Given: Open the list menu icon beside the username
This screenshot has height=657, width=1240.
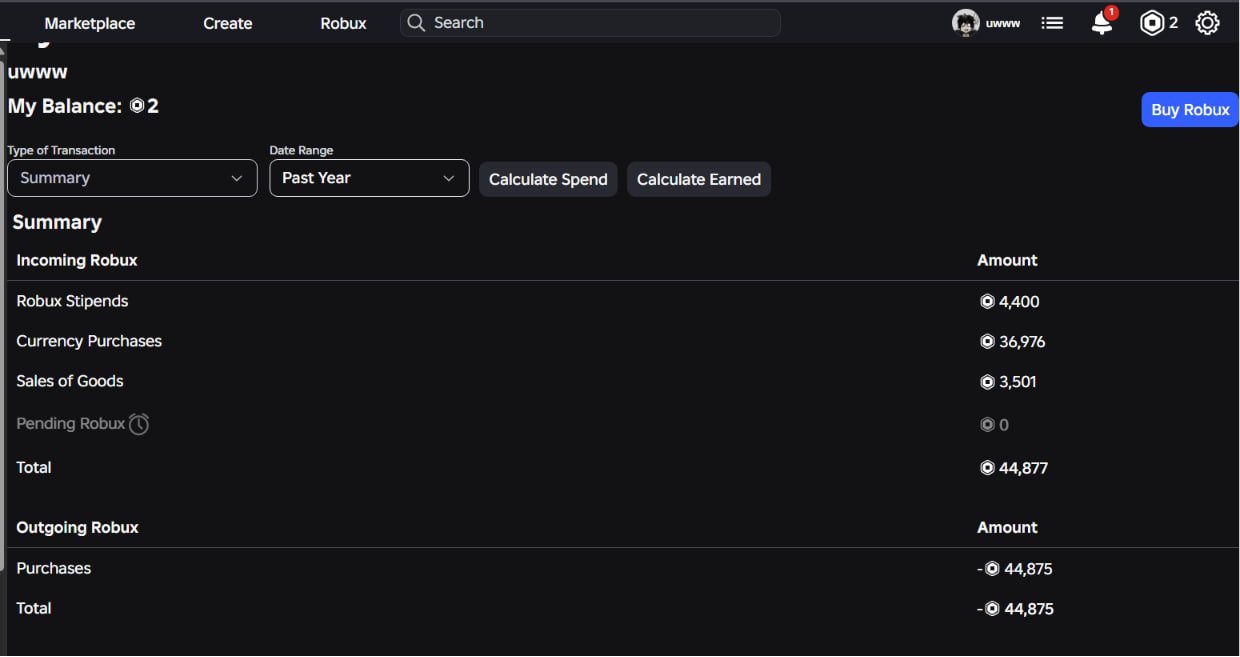Looking at the screenshot, I should tap(1052, 22).
